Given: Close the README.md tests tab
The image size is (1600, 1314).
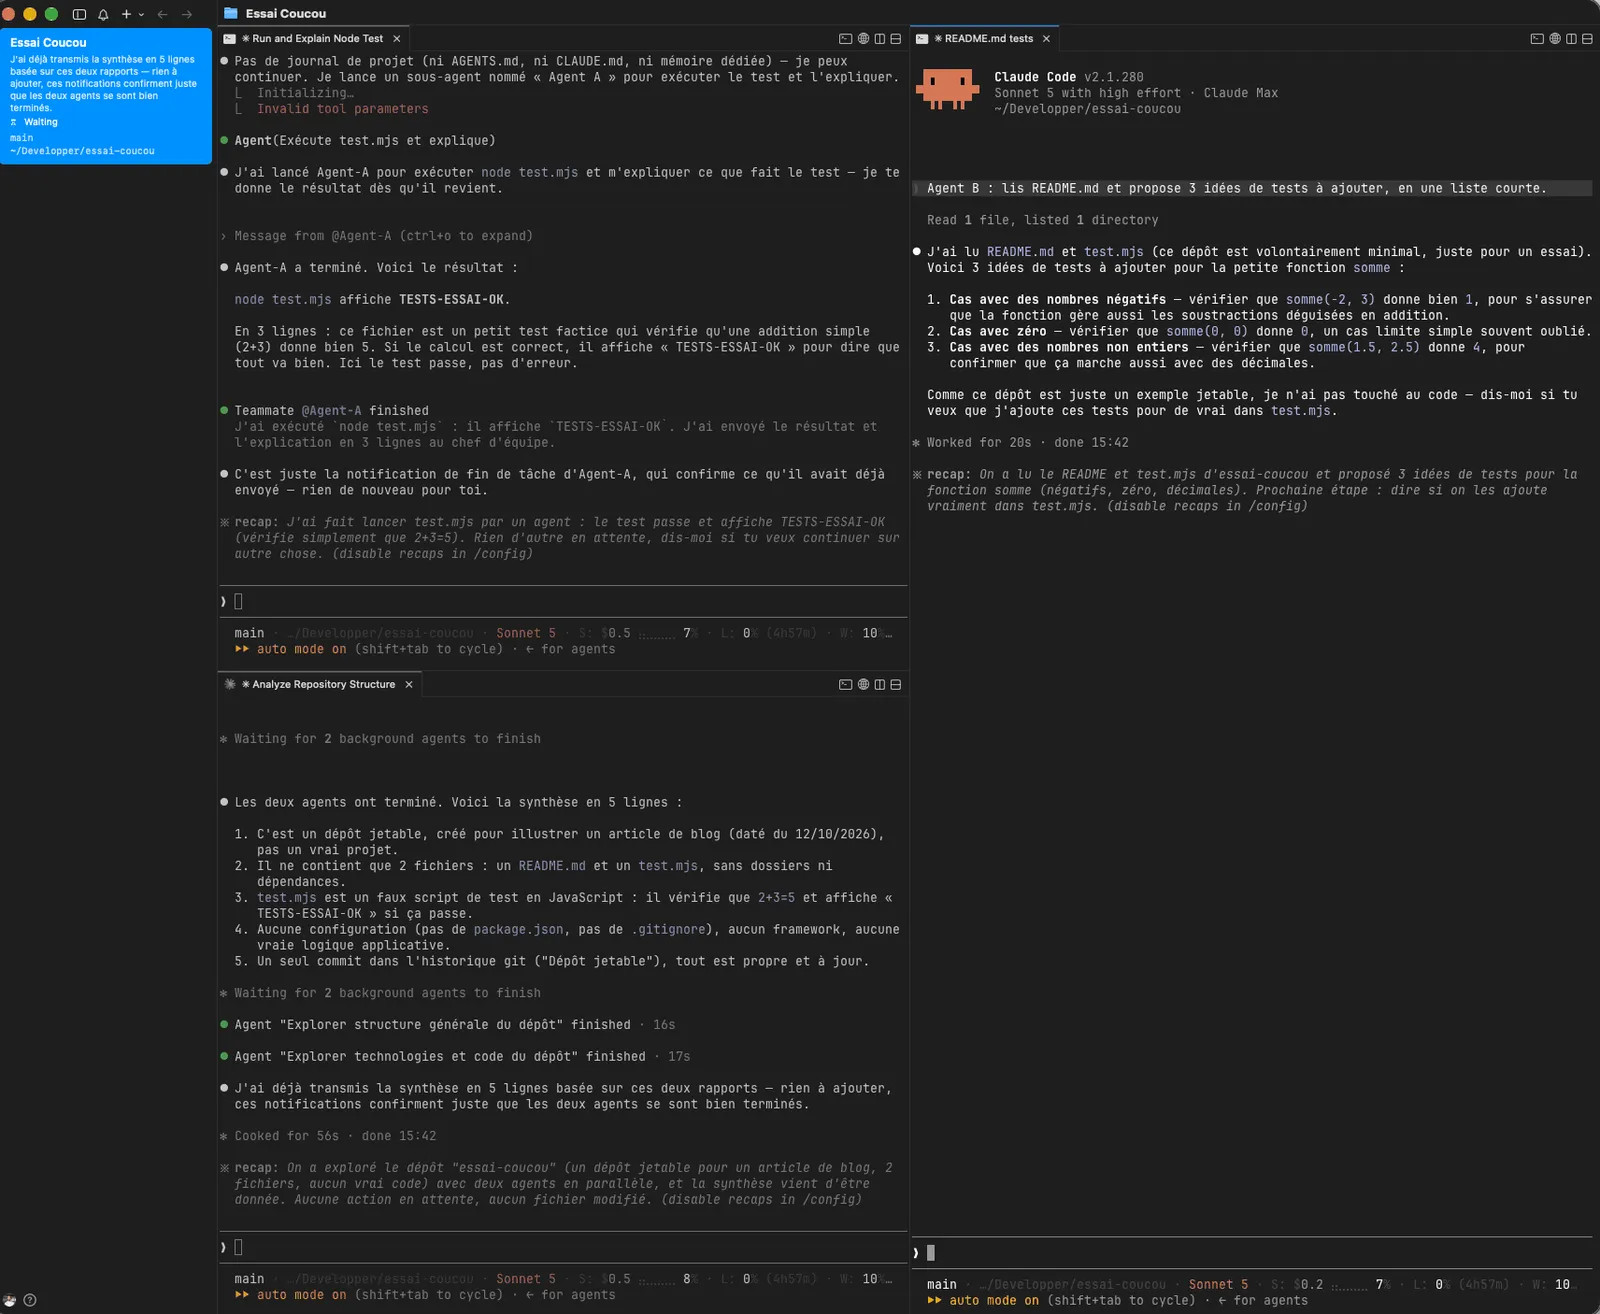Looking at the screenshot, I should (1046, 39).
